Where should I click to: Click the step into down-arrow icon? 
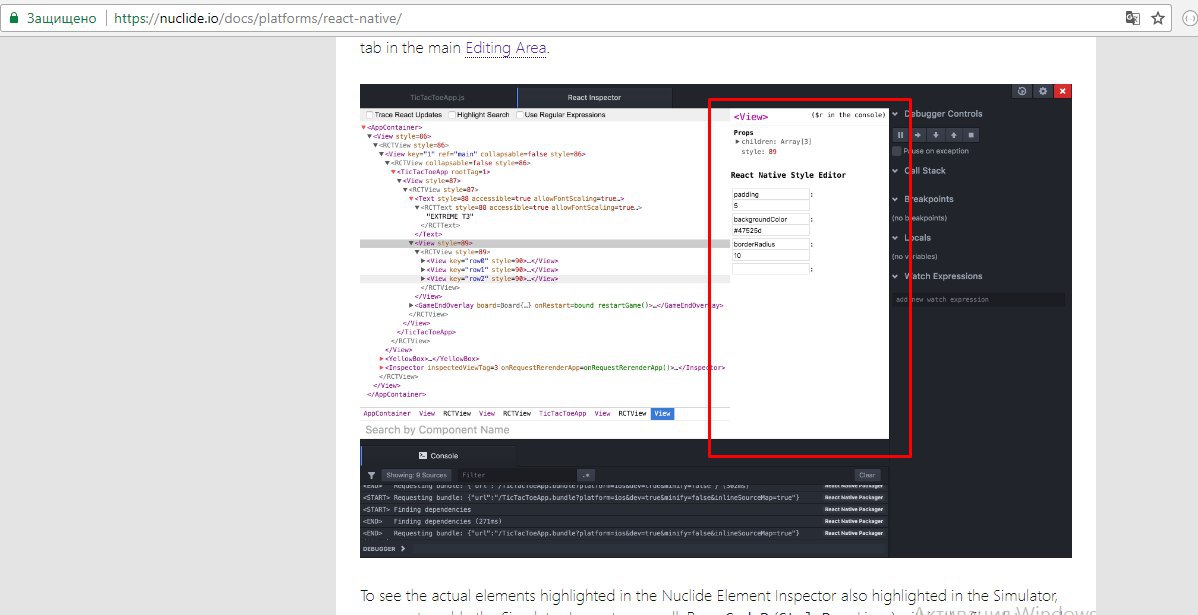[x=936, y=135]
